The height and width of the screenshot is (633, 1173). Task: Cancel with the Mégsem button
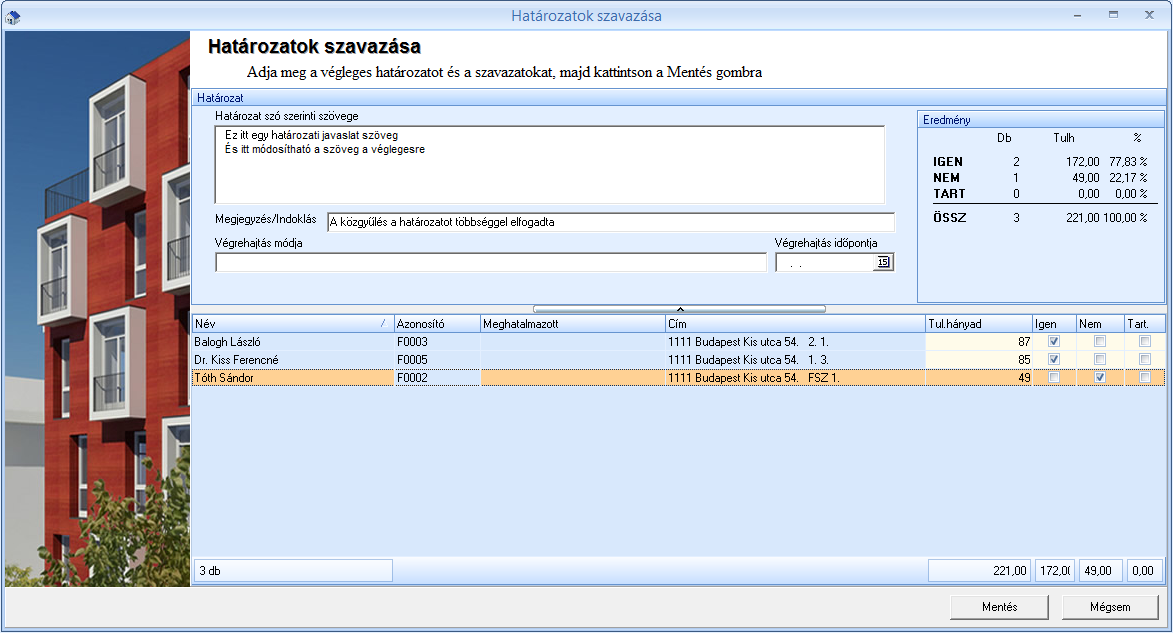pyautogui.click(x=1110, y=607)
